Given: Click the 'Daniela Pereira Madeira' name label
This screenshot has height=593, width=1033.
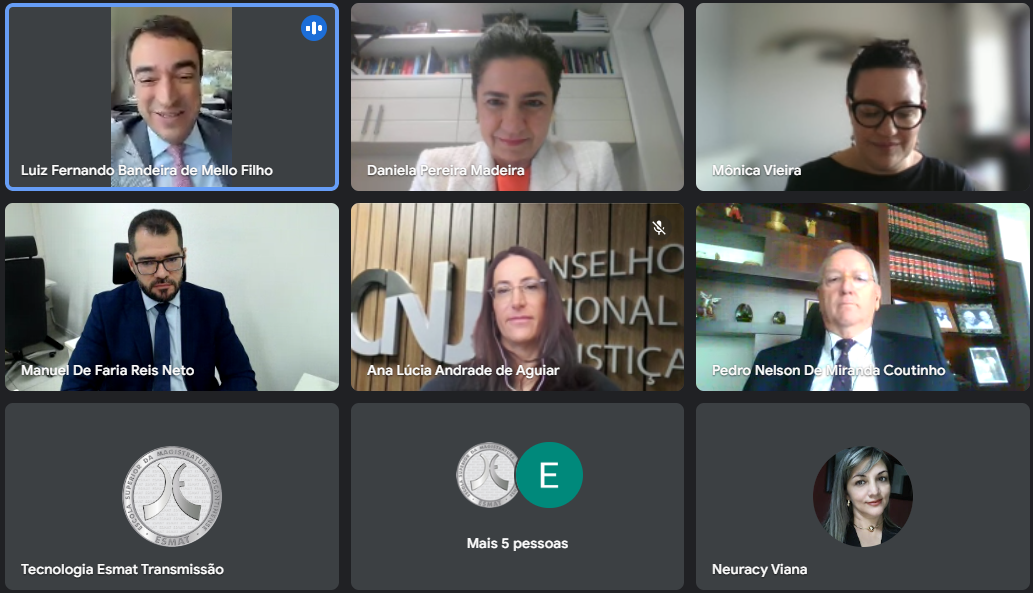Looking at the screenshot, I should point(445,170).
